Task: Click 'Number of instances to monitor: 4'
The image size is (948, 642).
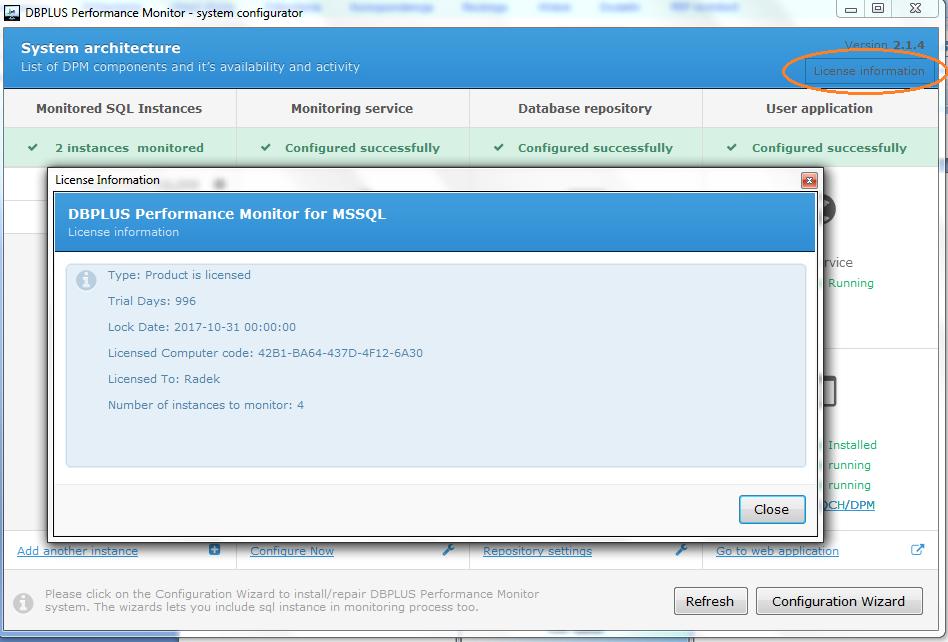Action: tap(206, 405)
